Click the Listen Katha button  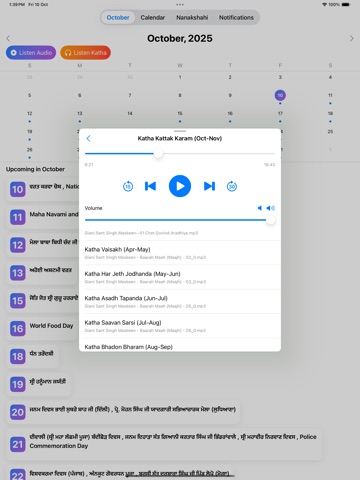coord(86,53)
